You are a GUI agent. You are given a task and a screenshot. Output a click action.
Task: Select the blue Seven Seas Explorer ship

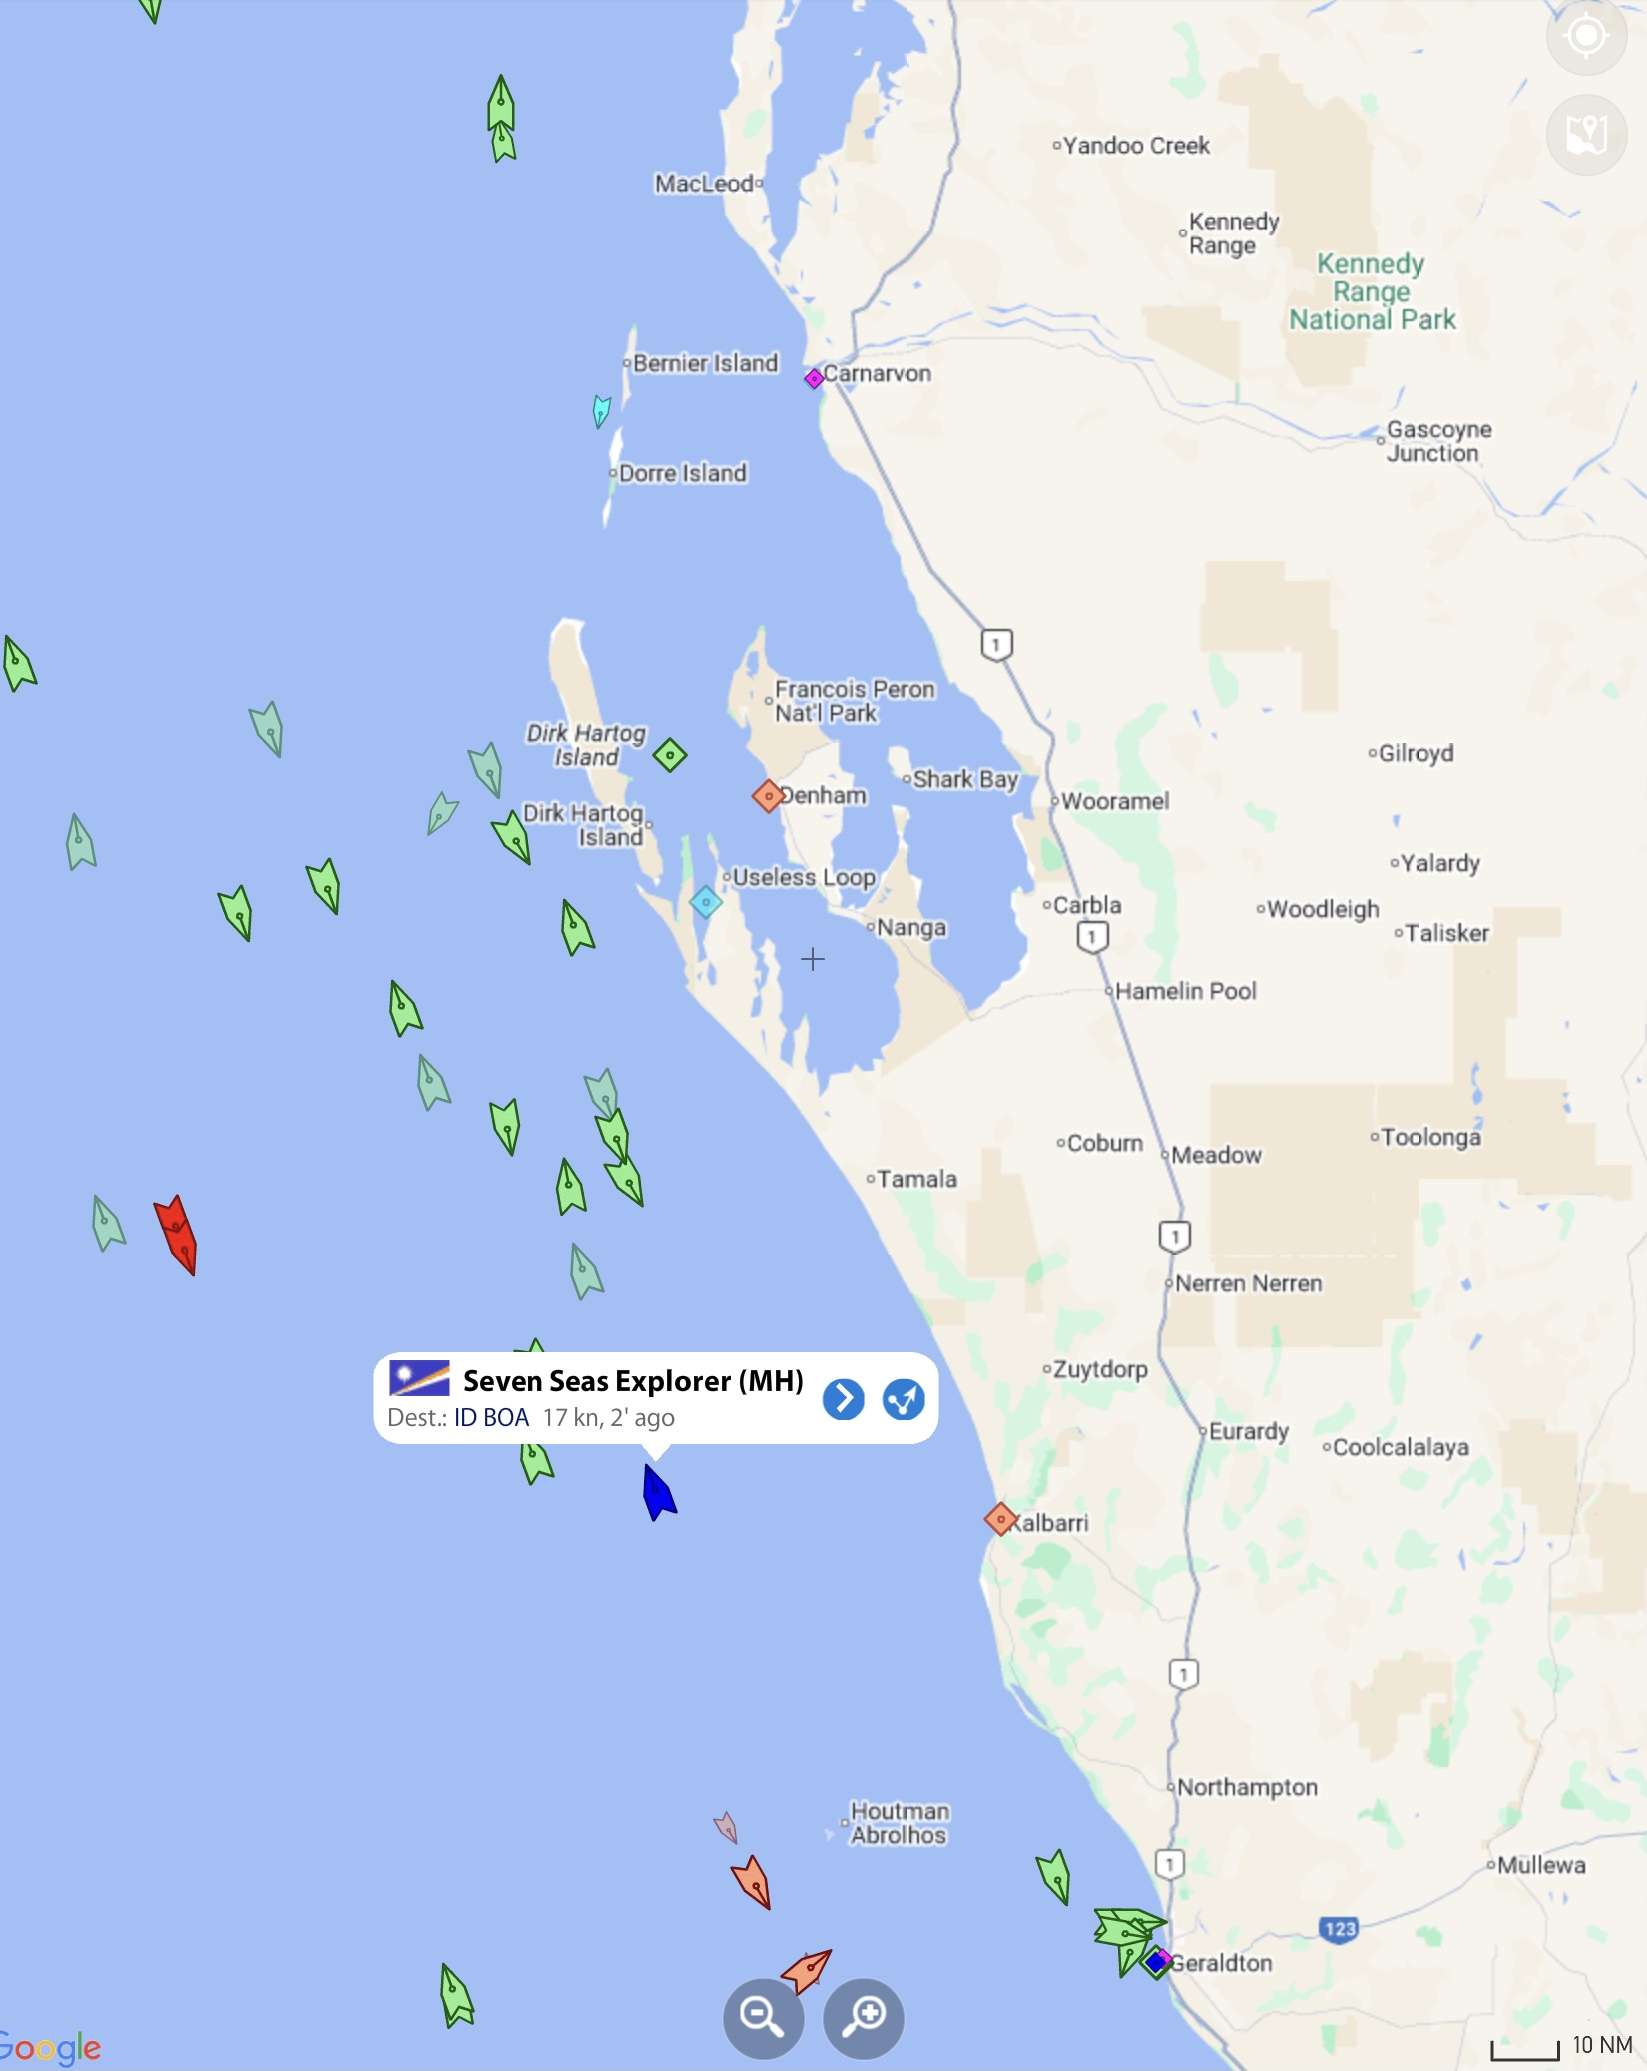pos(658,1492)
